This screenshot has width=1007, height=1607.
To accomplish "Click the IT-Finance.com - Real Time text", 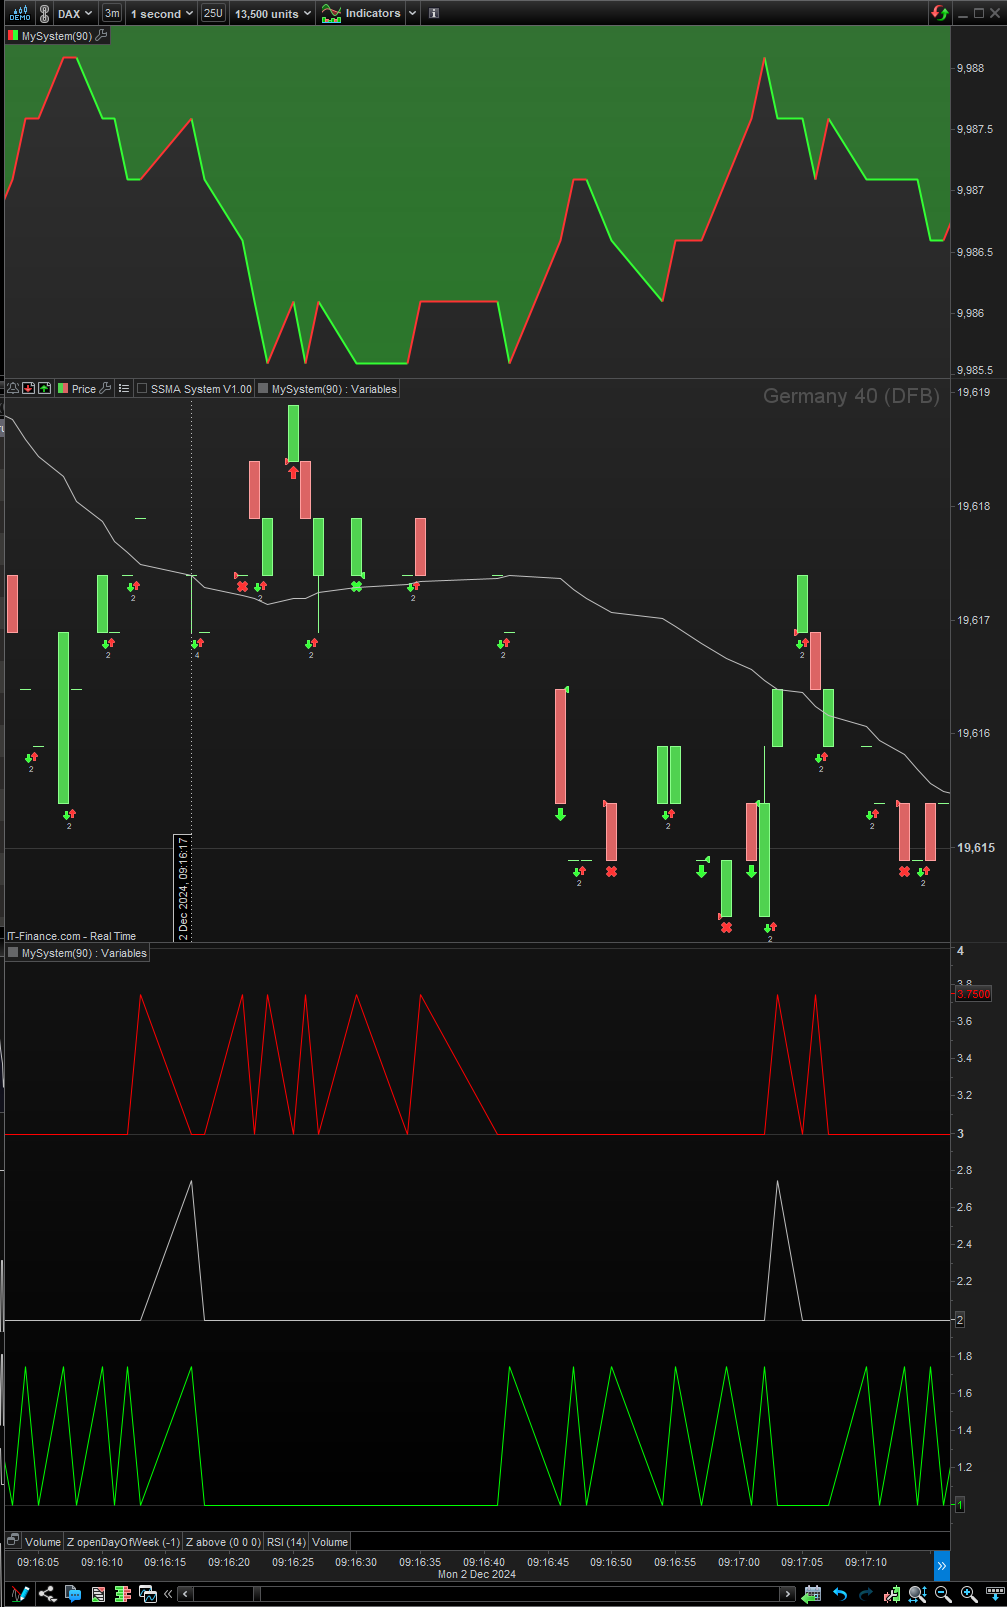I will pyautogui.click(x=71, y=936).
